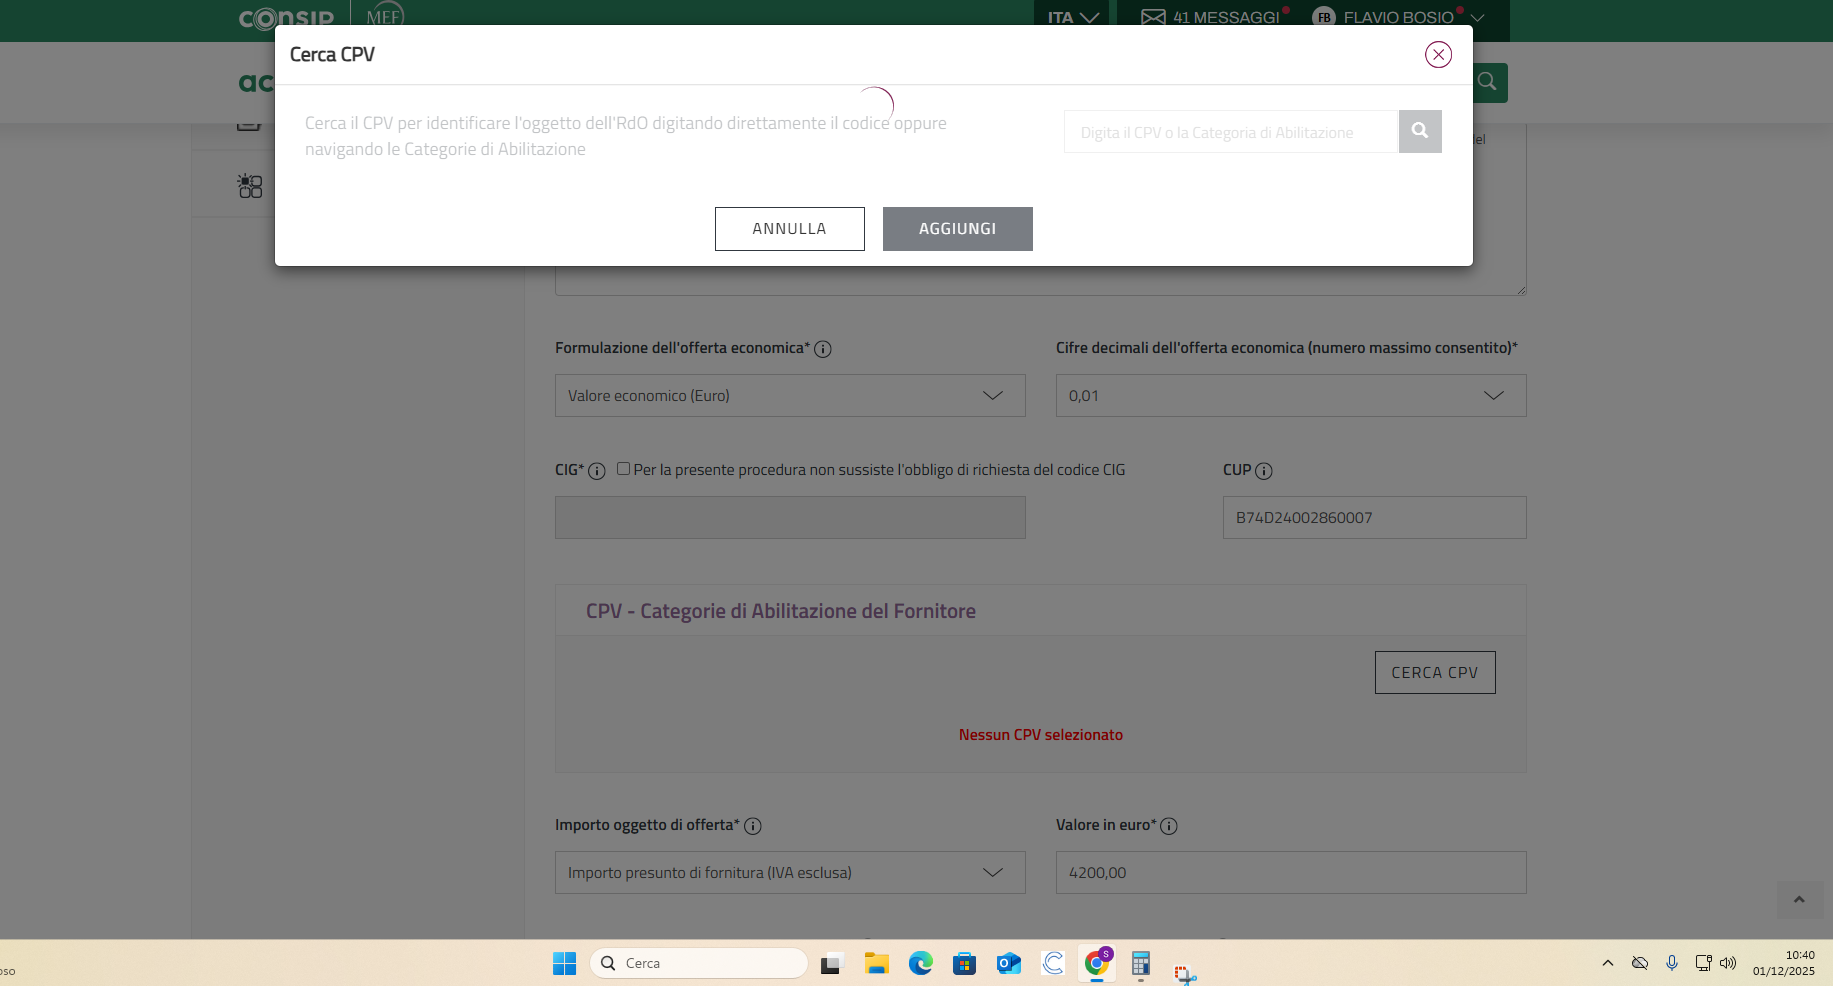Expand the Cifre decimali 0,01 dropdown
The width and height of the screenshot is (1833, 986).
coord(1290,396)
